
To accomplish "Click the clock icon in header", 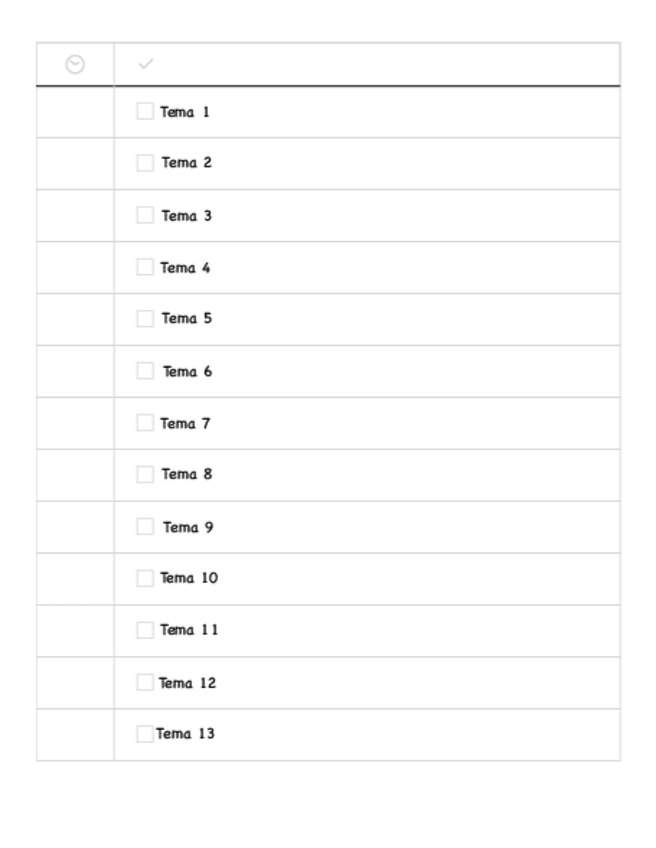I will coord(74,64).
